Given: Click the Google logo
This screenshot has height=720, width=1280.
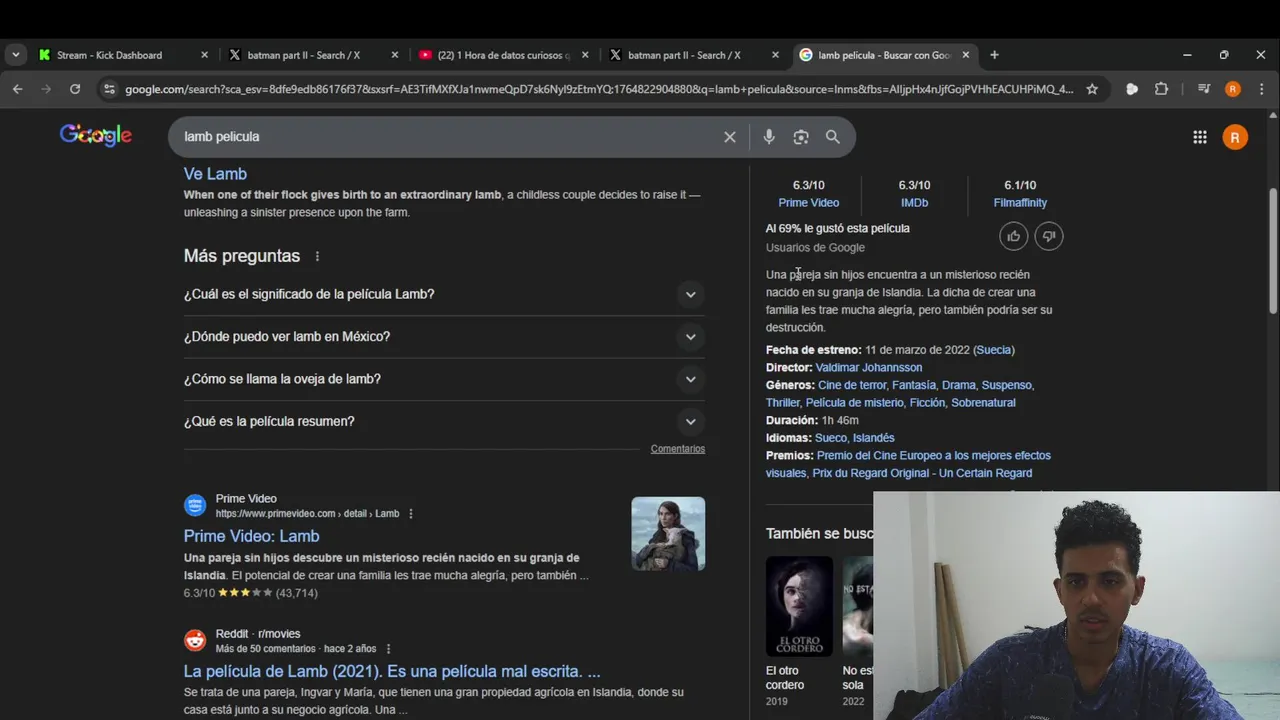Looking at the screenshot, I should point(96,135).
